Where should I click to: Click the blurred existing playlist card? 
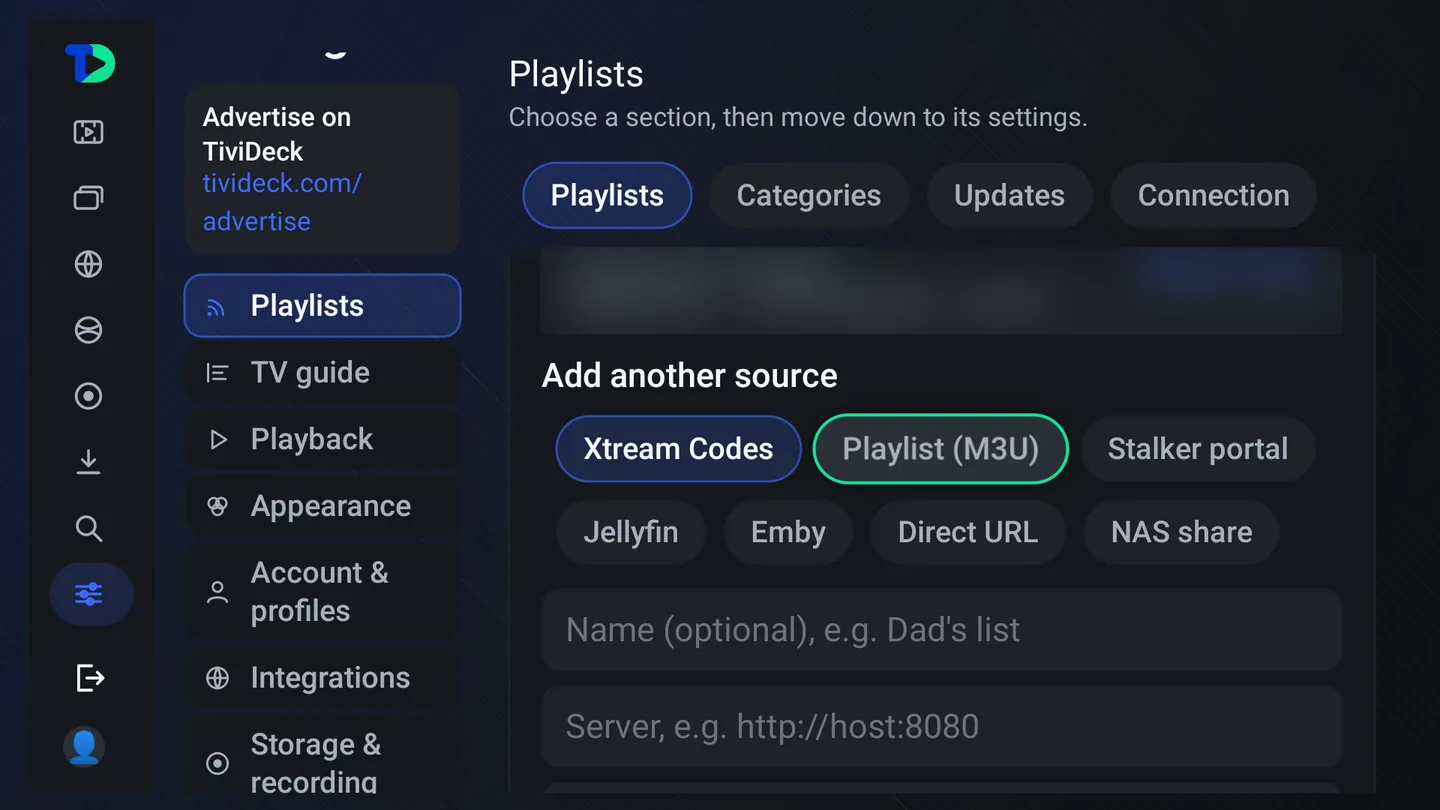point(941,293)
